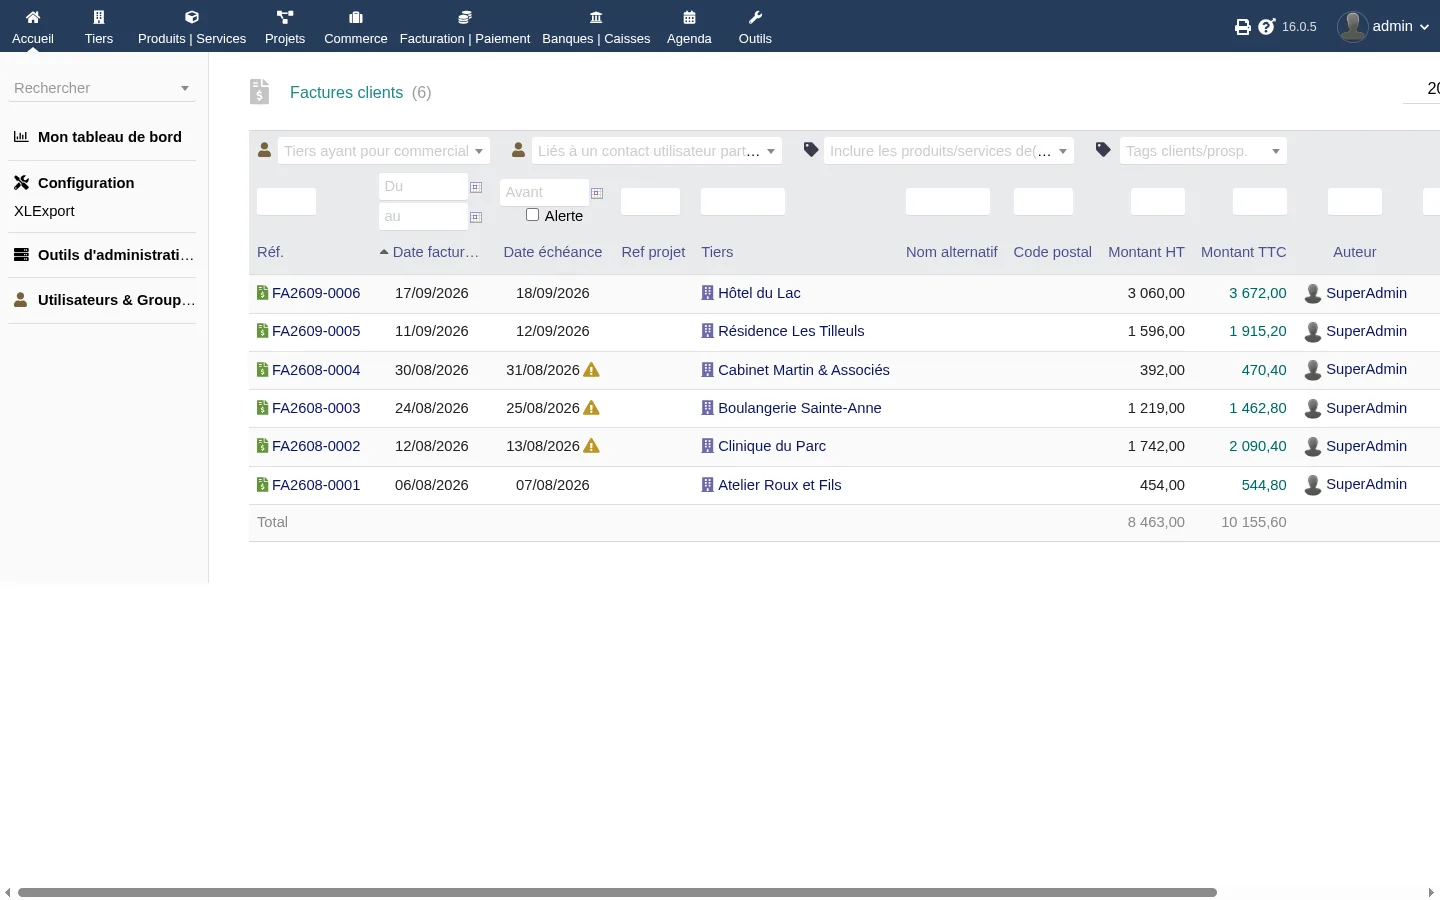Click the Factures clients document icon
This screenshot has height=900, width=1440.
coord(260,92)
